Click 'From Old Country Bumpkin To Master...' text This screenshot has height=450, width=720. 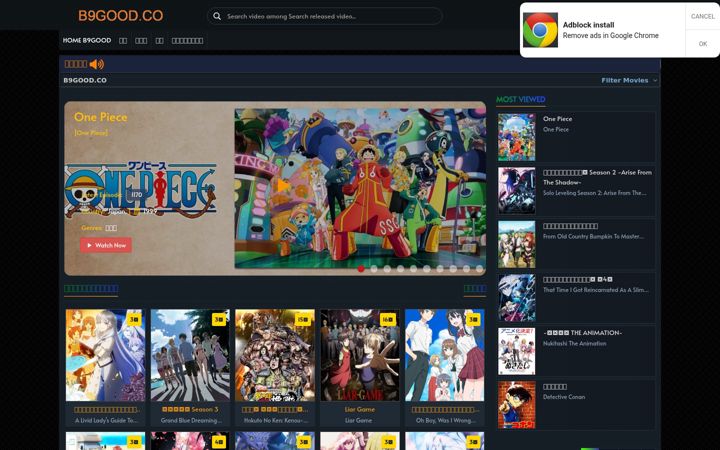click(593, 236)
